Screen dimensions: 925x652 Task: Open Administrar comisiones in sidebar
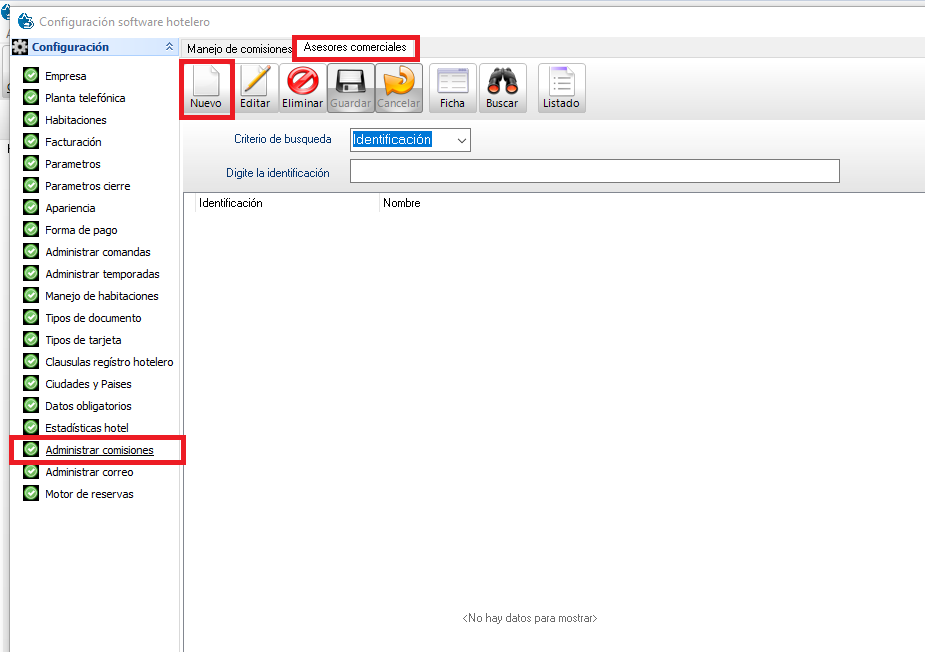(99, 450)
